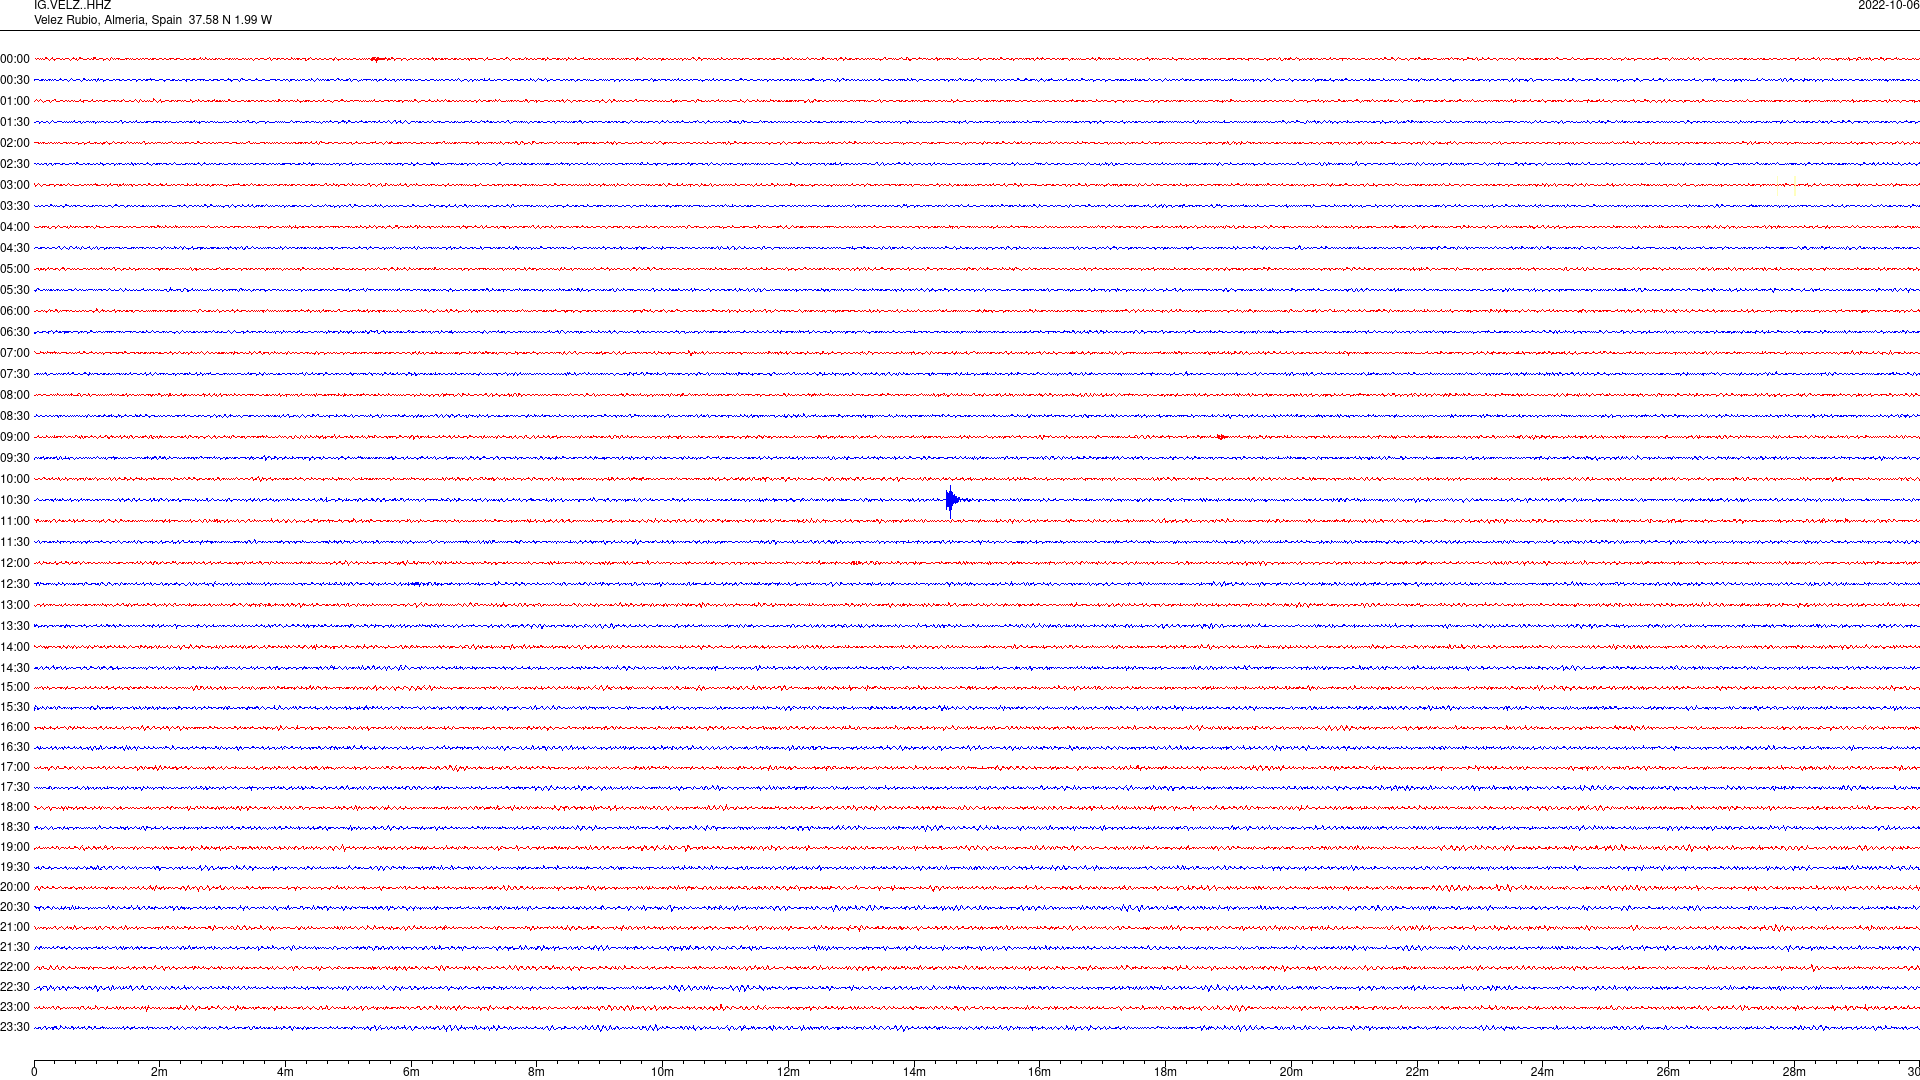The image size is (1920, 1080).
Task: Click the 2m tick on the time axis
Action: [160, 1071]
